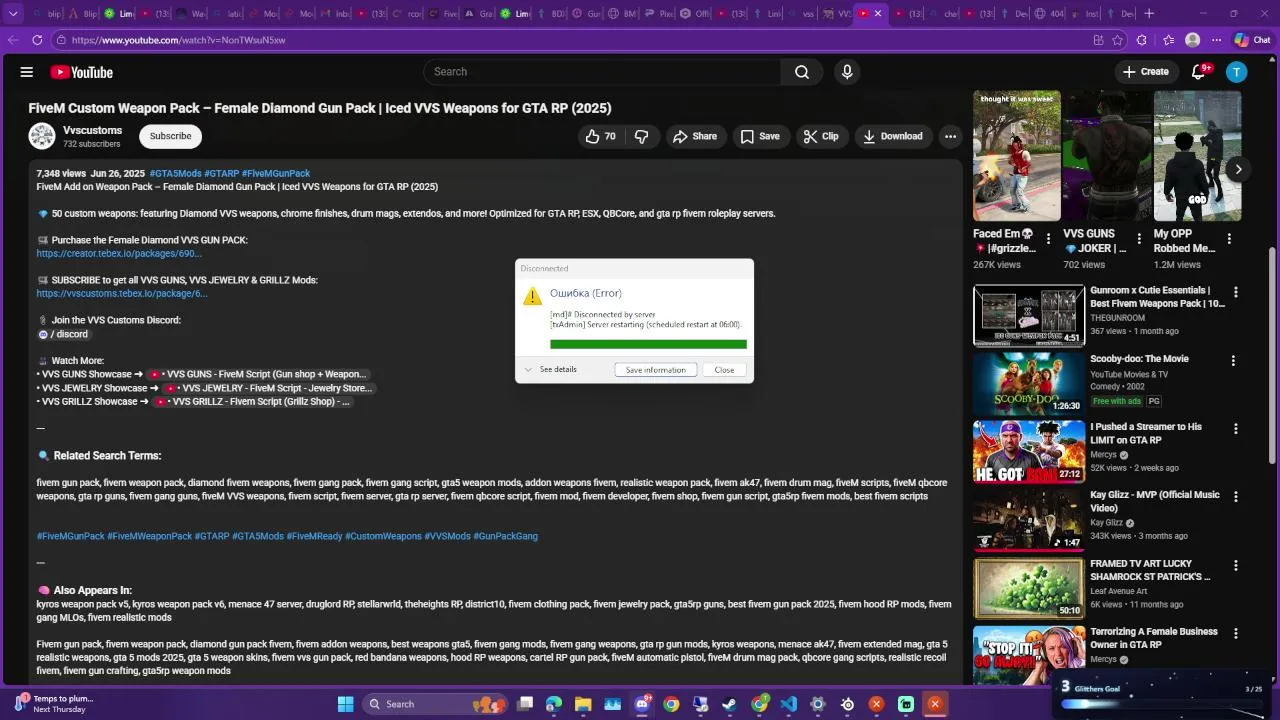
Task: Open FRAMED TV ART Lucky Shamrock thumbnail
Action: click(1029, 587)
